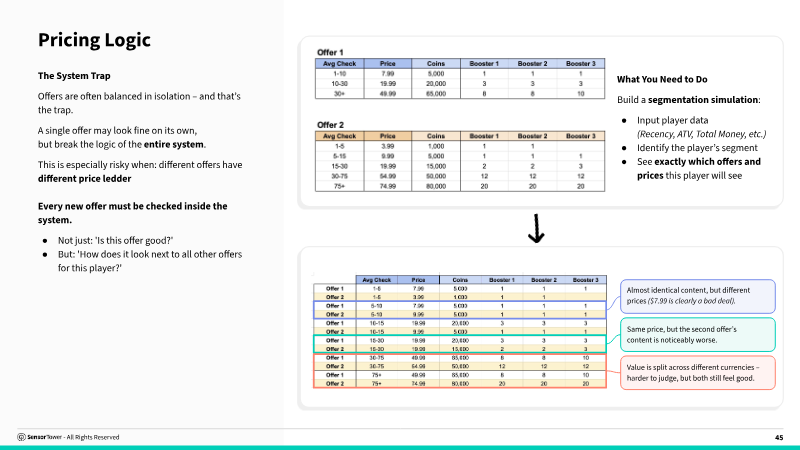The image size is (800, 450).
Task: Click the page number 45
Action: 778,437
